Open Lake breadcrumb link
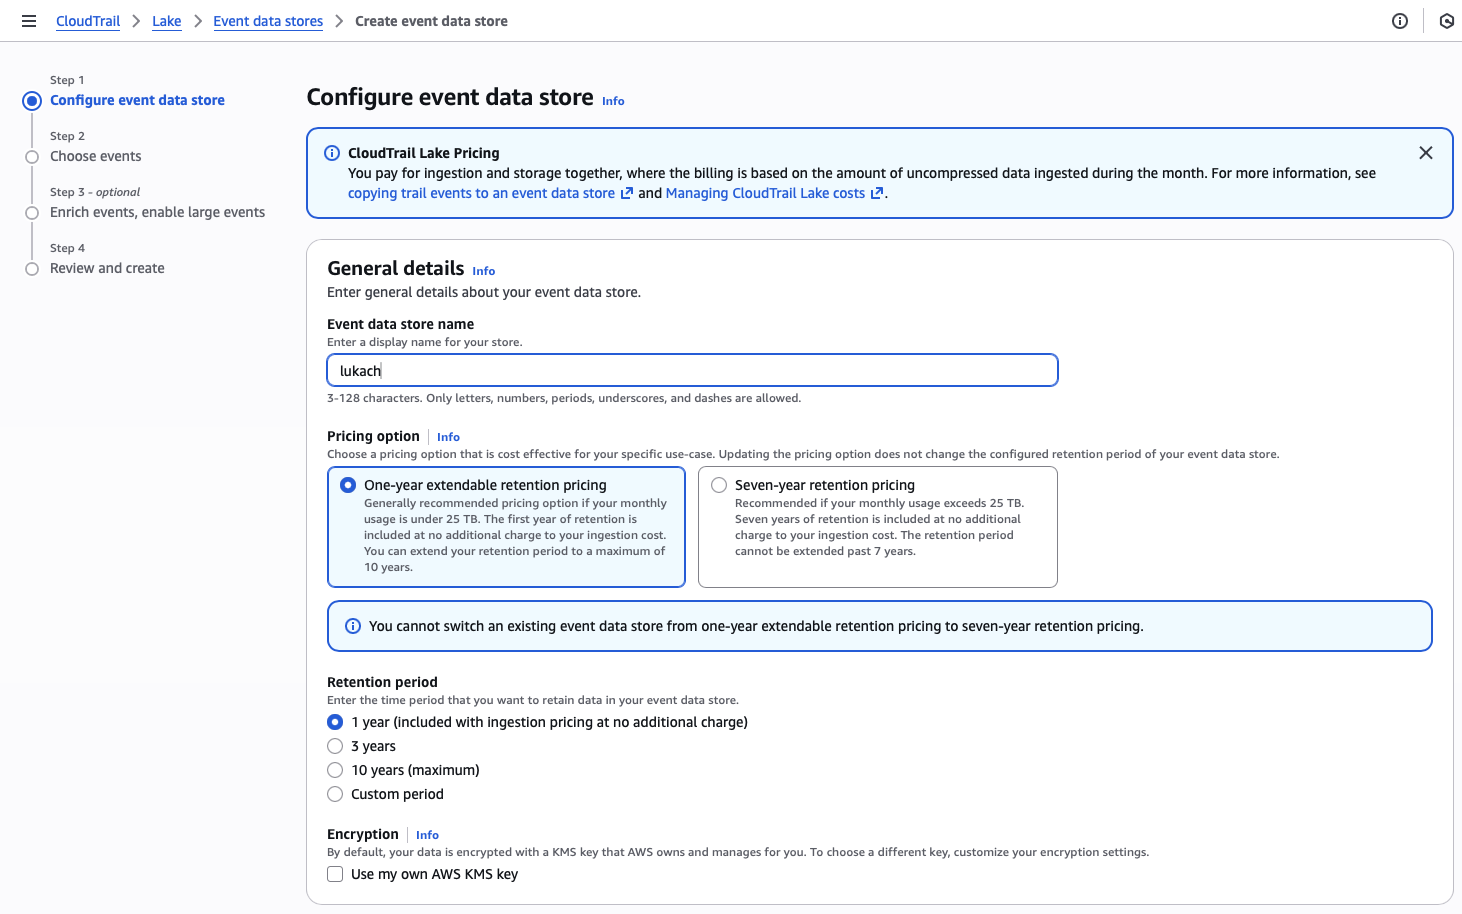Screen dimensions: 1462x914 (x=167, y=21)
